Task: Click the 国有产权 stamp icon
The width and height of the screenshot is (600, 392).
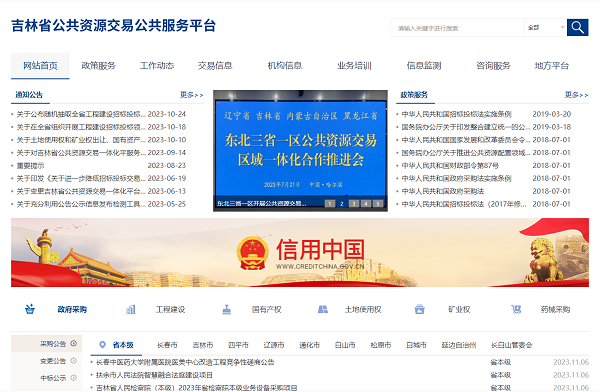Action: [227, 309]
